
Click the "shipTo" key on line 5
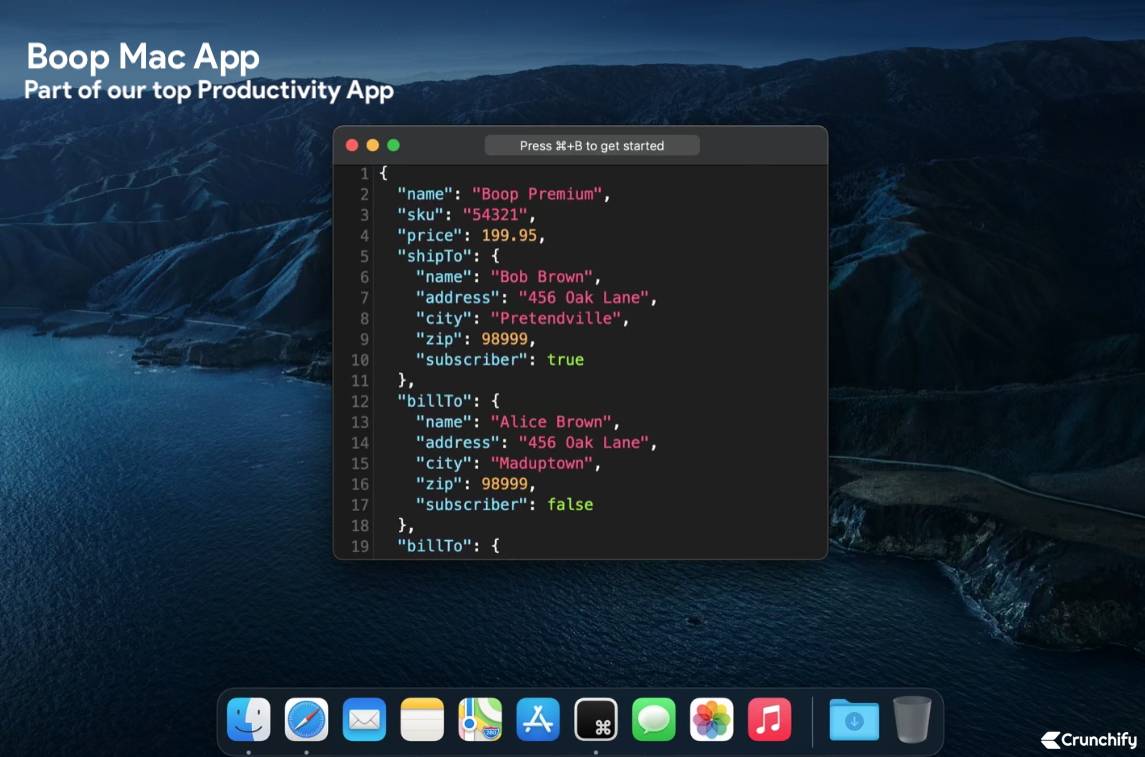[x=434, y=256]
